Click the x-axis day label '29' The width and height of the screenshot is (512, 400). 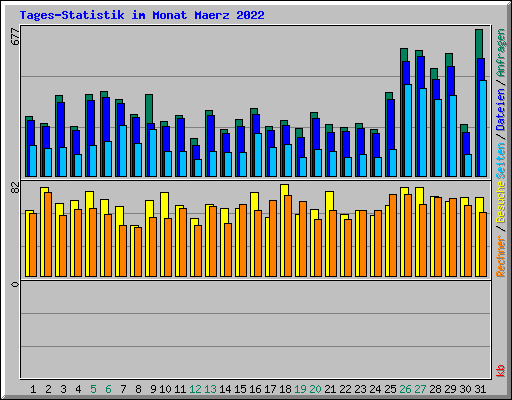(450, 389)
